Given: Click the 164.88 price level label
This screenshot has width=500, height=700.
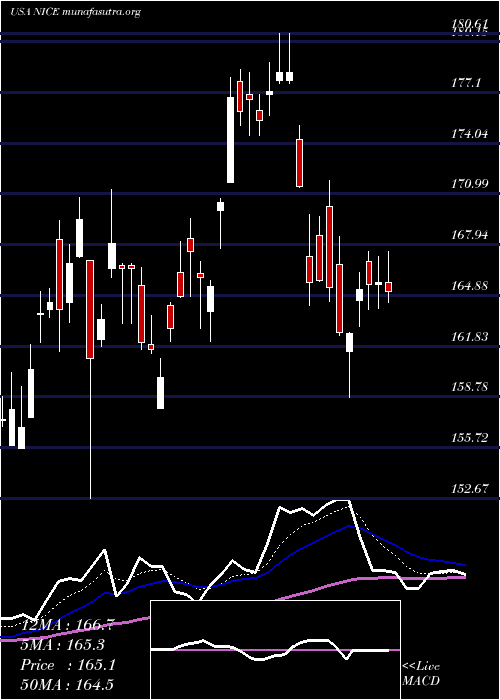Looking at the screenshot, I should click(470, 285).
